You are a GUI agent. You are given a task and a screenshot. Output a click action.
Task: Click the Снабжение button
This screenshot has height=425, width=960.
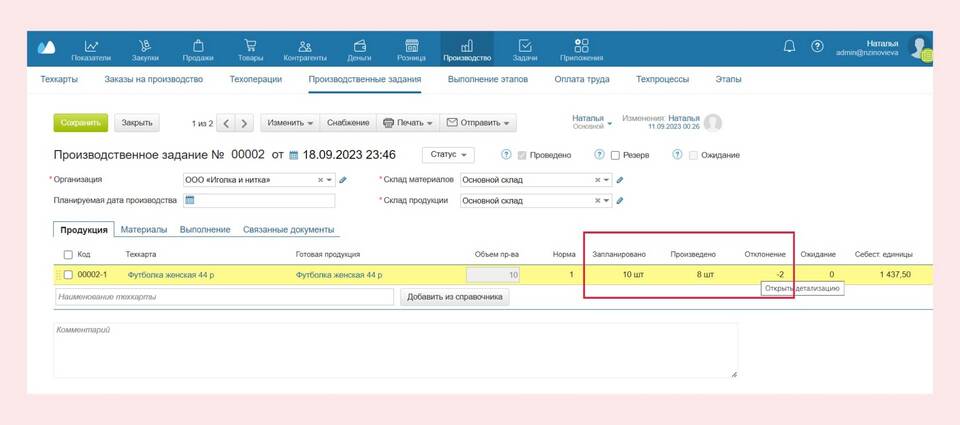(x=348, y=123)
